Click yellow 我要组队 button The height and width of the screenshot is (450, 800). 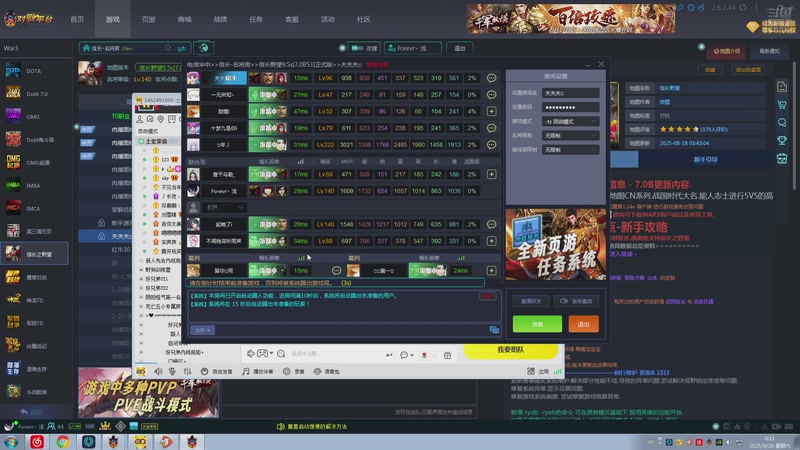pyautogui.click(x=511, y=350)
